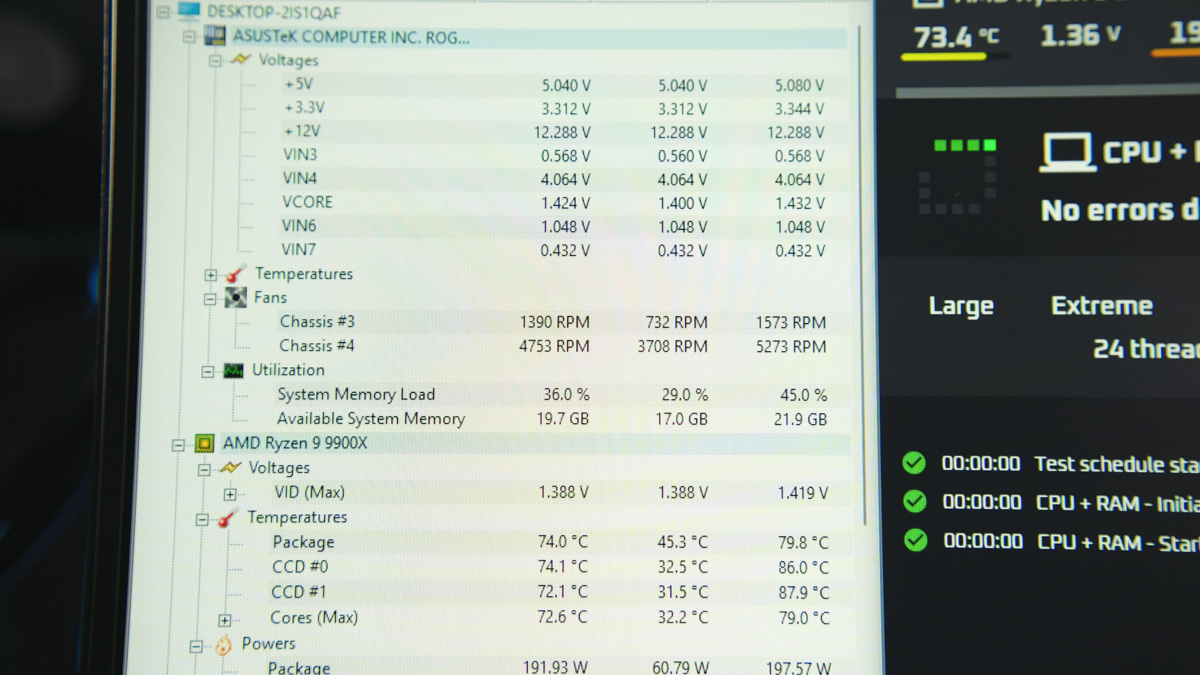Click check icon for CPU + RAM - Start row
The height and width of the screenshot is (675, 1200).
915,540
